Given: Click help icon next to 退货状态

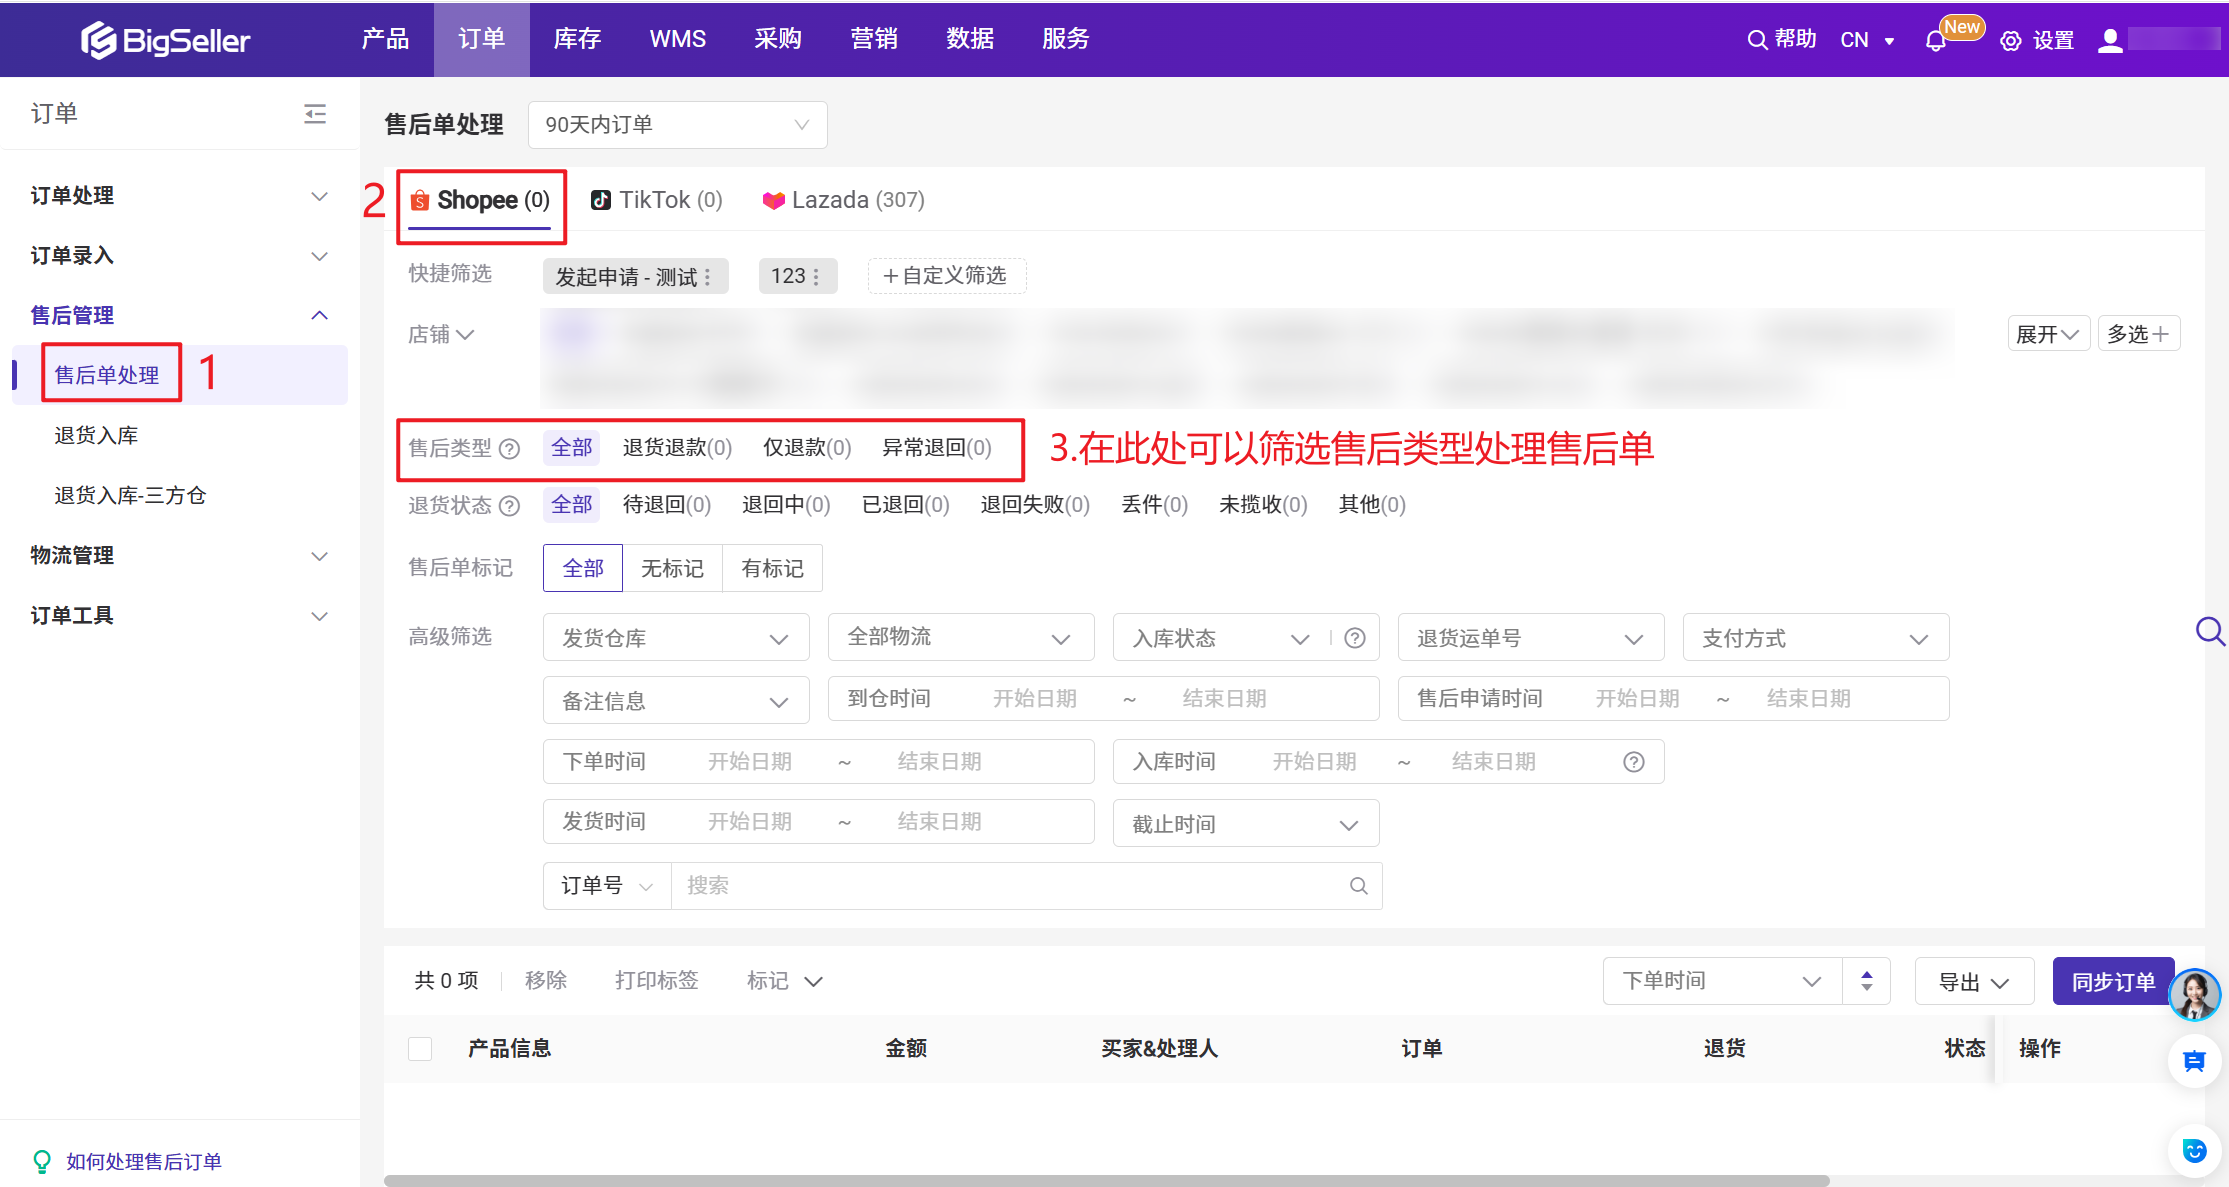Looking at the screenshot, I should 509,505.
